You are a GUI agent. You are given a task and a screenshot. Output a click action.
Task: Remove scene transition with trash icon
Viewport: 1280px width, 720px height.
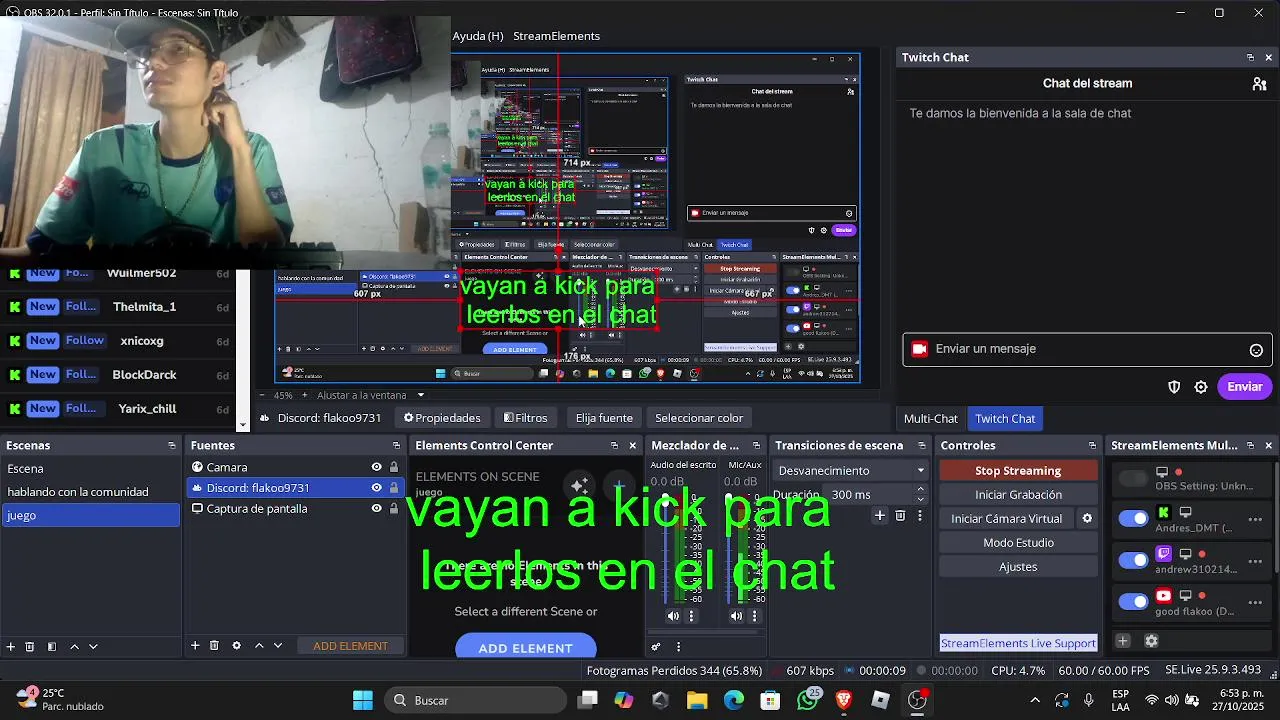pyautogui.click(x=900, y=516)
